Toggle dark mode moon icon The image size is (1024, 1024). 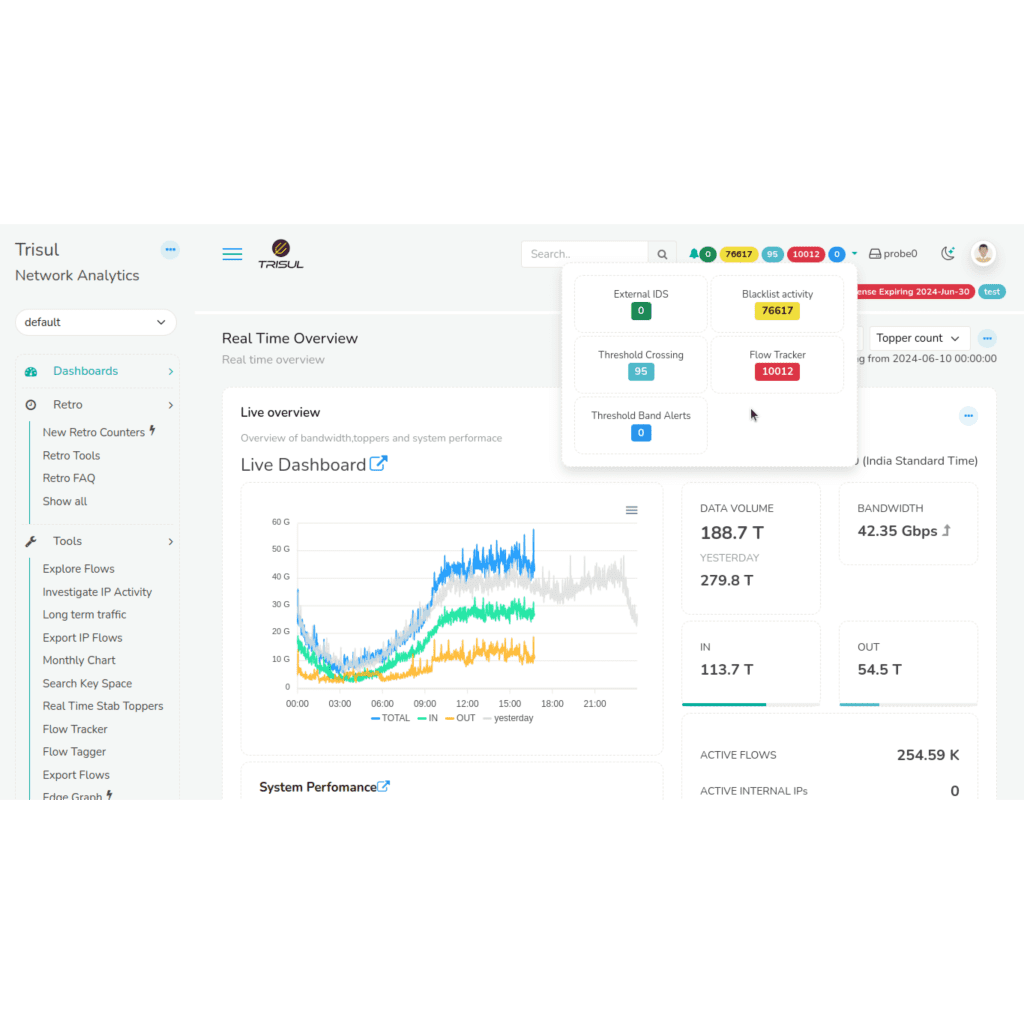[x=948, y=253]
